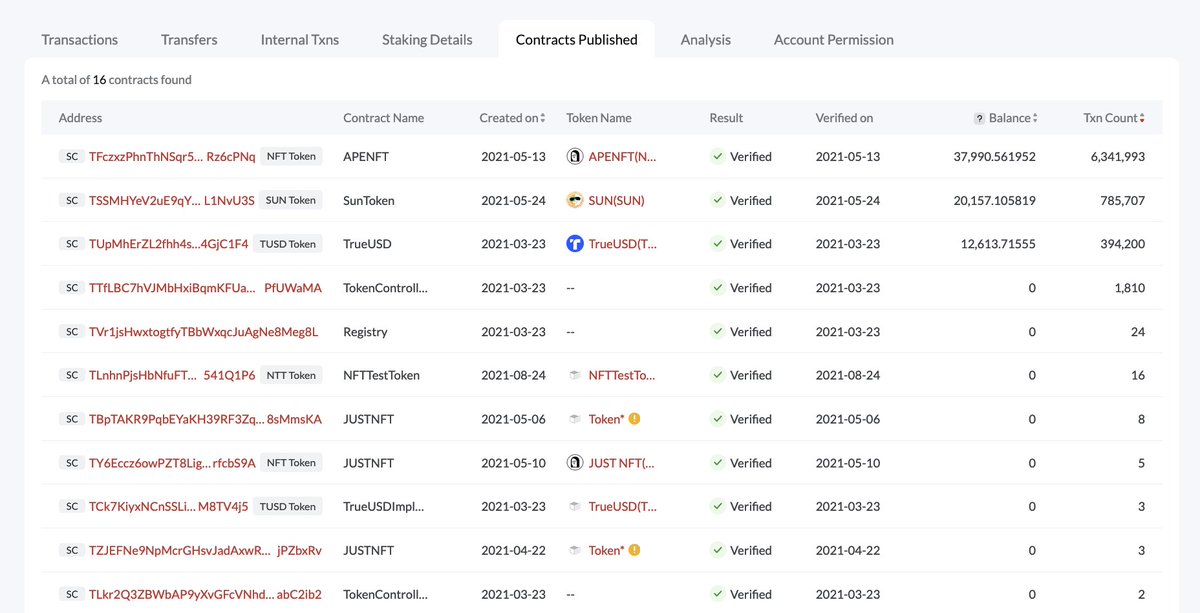Click SC badge in SunToken row

(72, 200)
